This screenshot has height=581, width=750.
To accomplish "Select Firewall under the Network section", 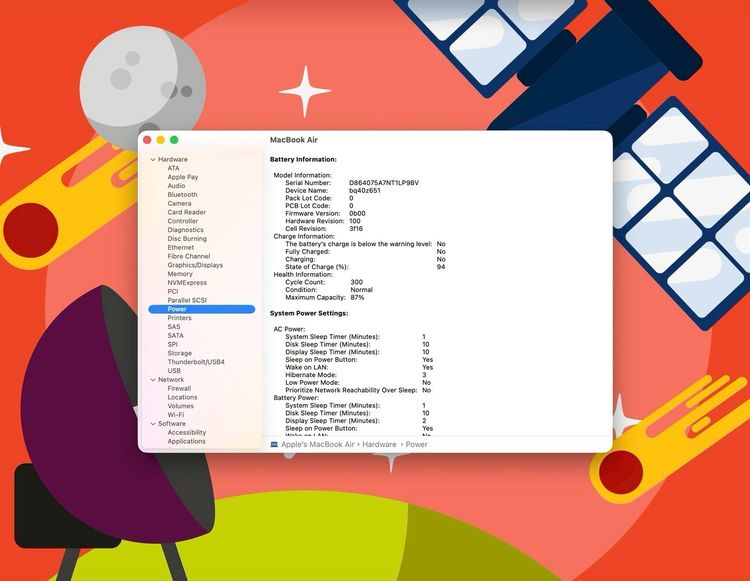I will tap(179, 388).
